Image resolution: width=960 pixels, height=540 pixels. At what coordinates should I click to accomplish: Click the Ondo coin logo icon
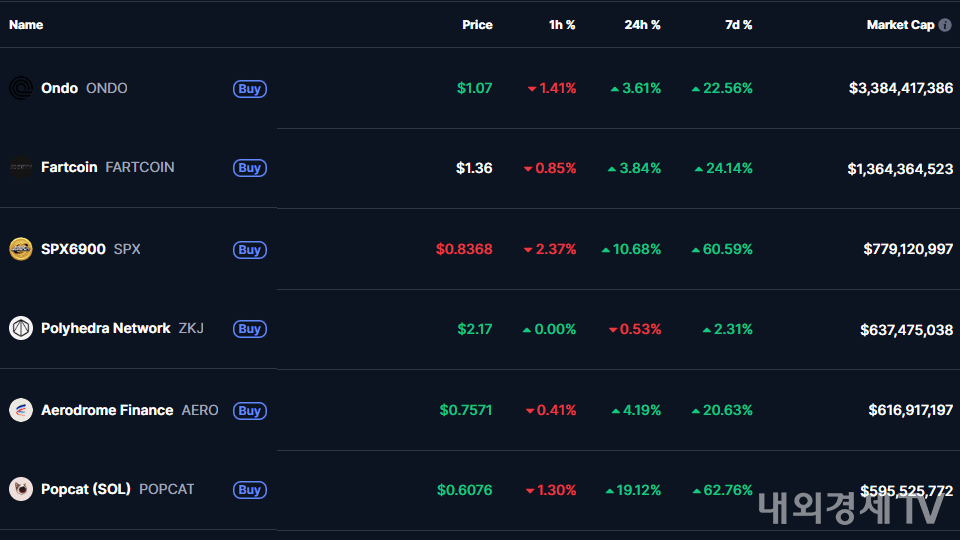[x=21, y=88]
